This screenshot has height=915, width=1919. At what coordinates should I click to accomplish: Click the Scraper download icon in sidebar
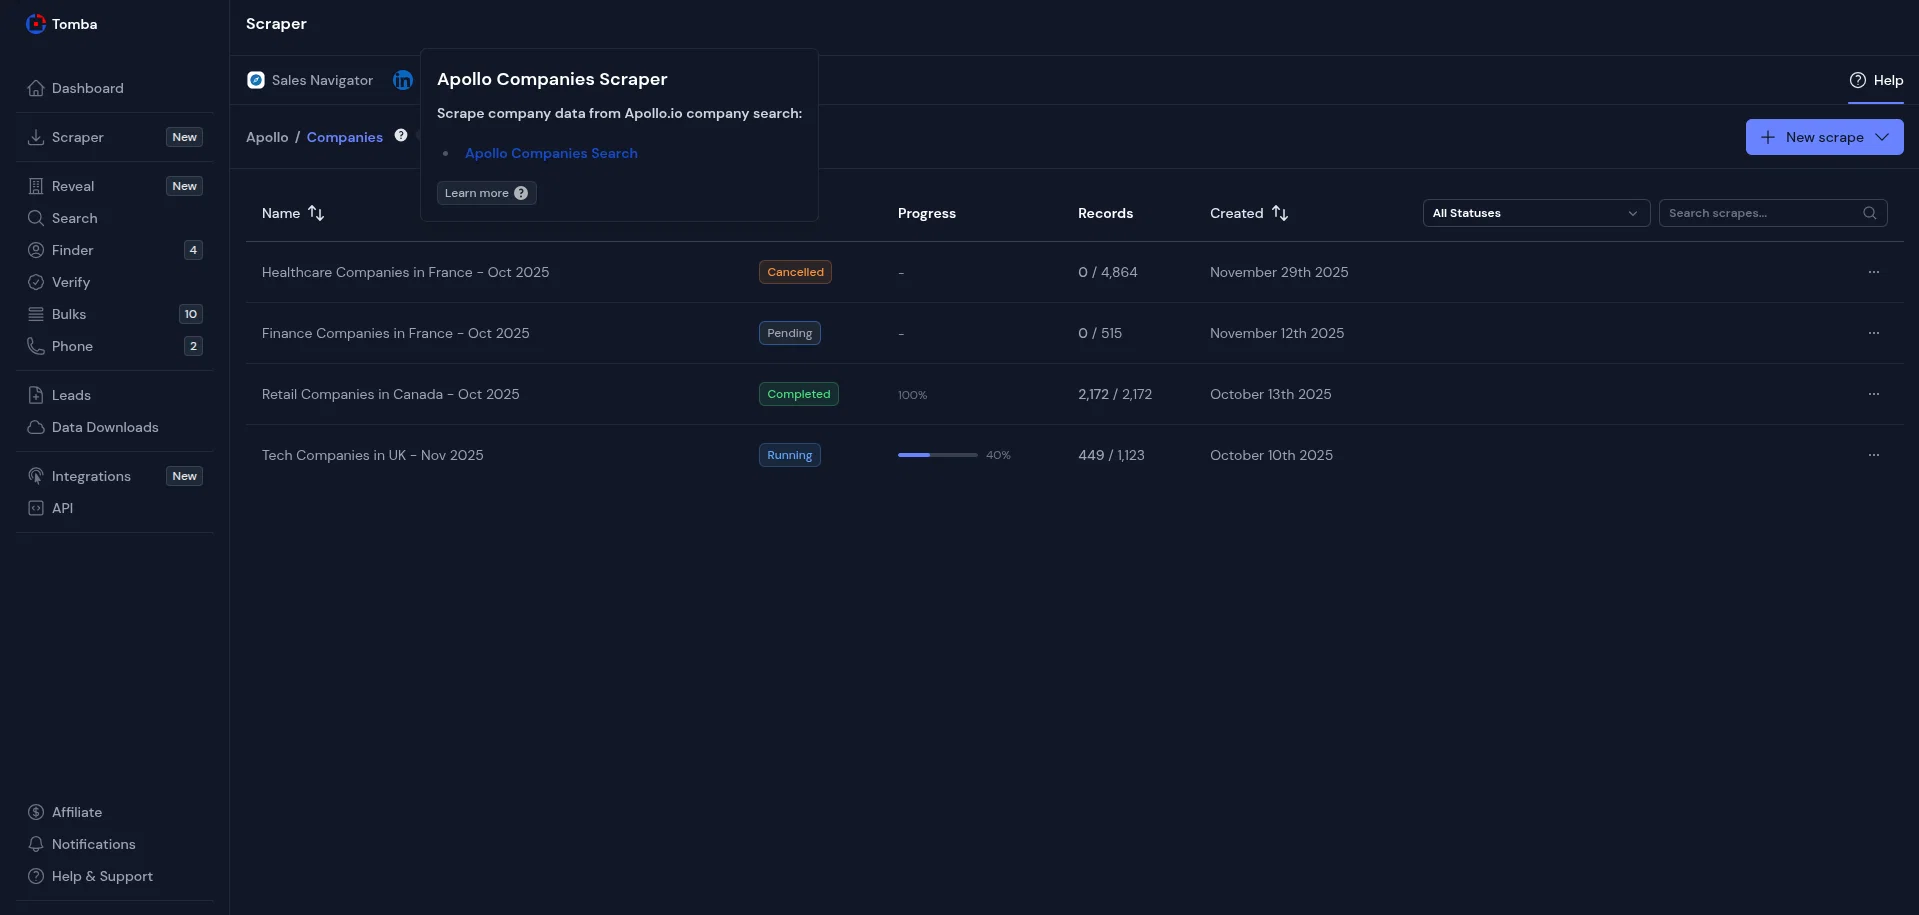click(x=36, y=137)
